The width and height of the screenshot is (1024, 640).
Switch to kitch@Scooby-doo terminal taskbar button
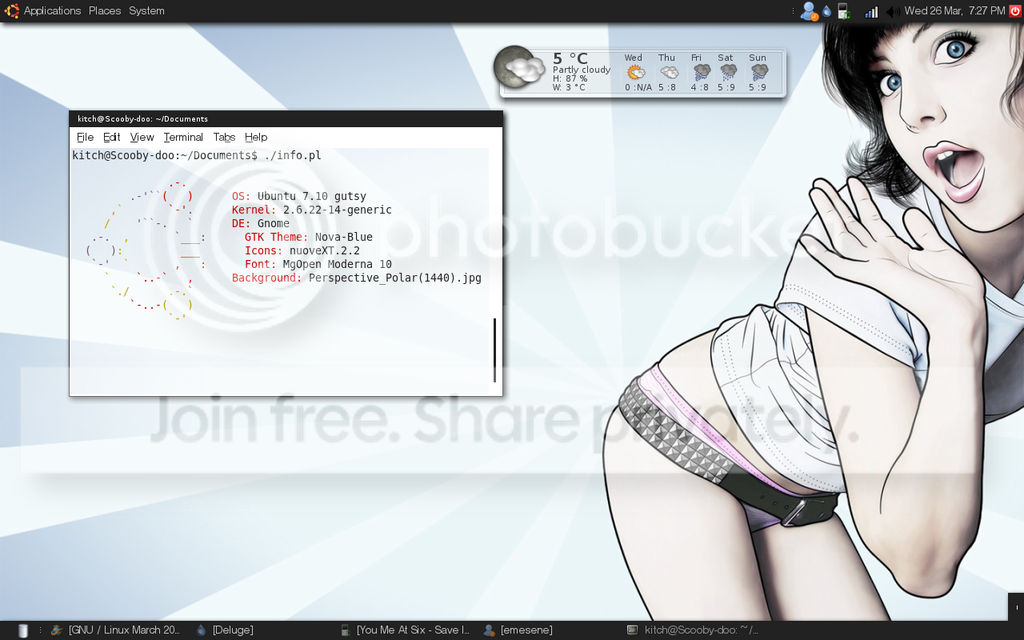tap(692, 630)
